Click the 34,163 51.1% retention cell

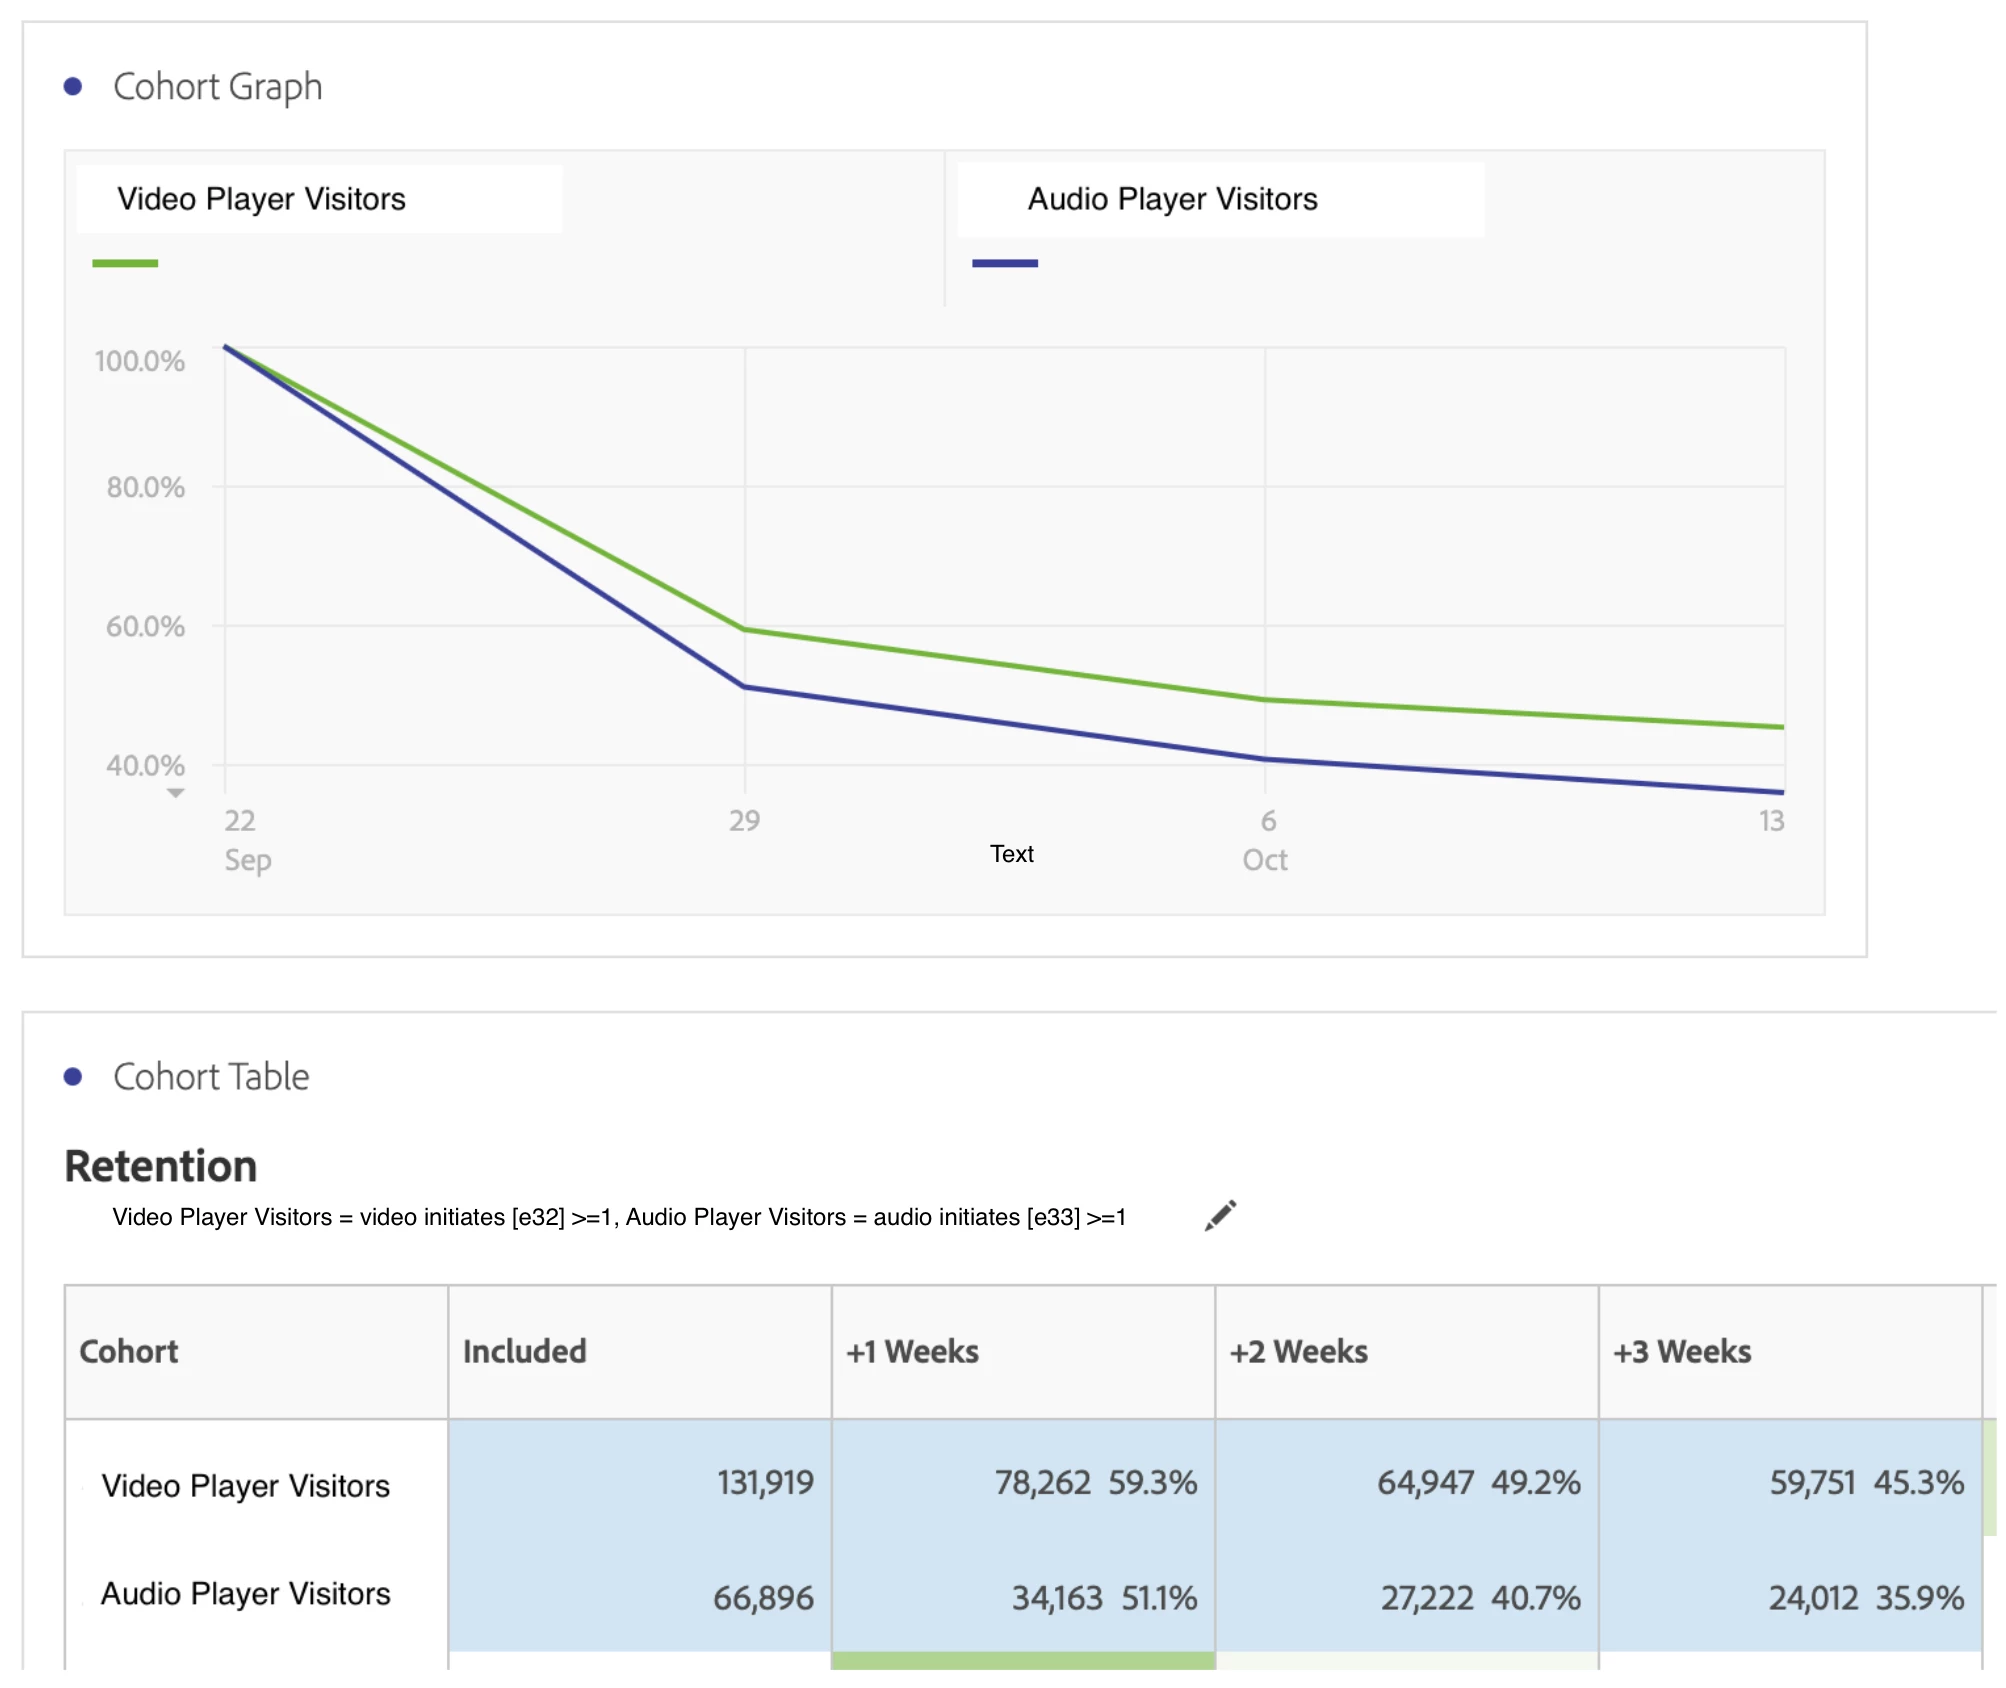pyautogui.click(x=1104, y=1598)
